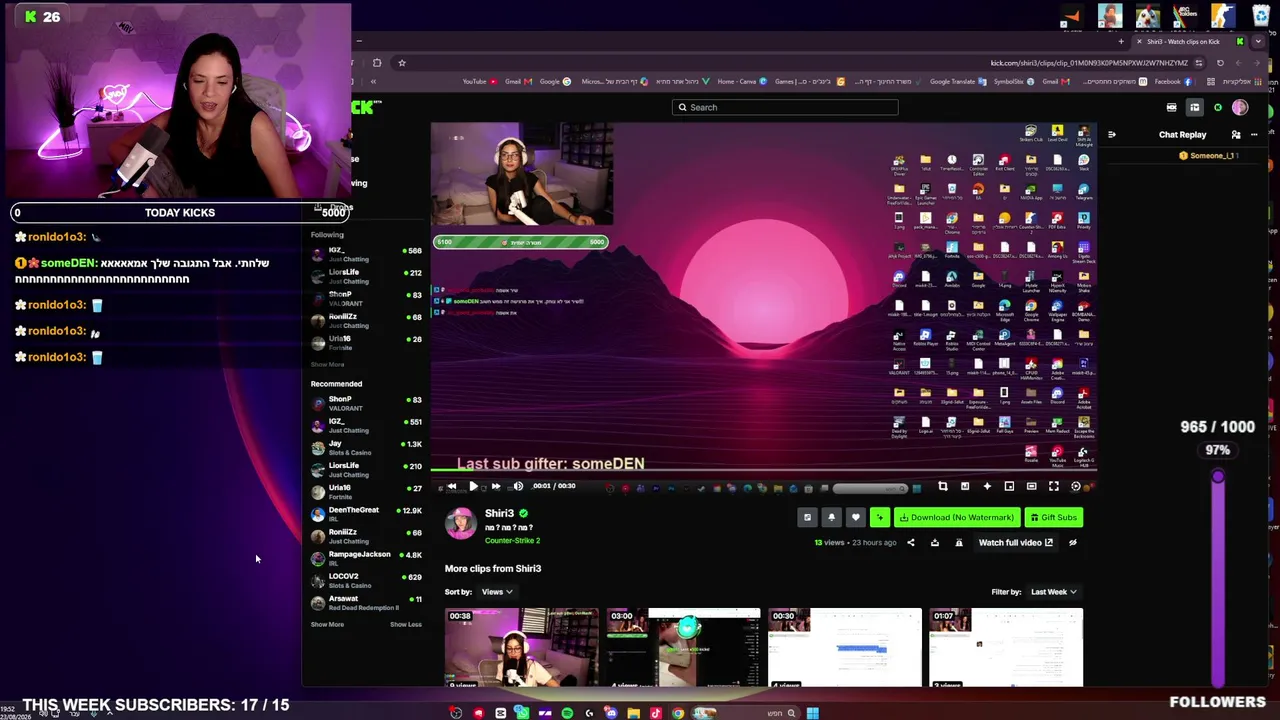This screenshot has width=1280, height=720.
Task: Open a new browser tab
Action: click(x=1121, y=42)
